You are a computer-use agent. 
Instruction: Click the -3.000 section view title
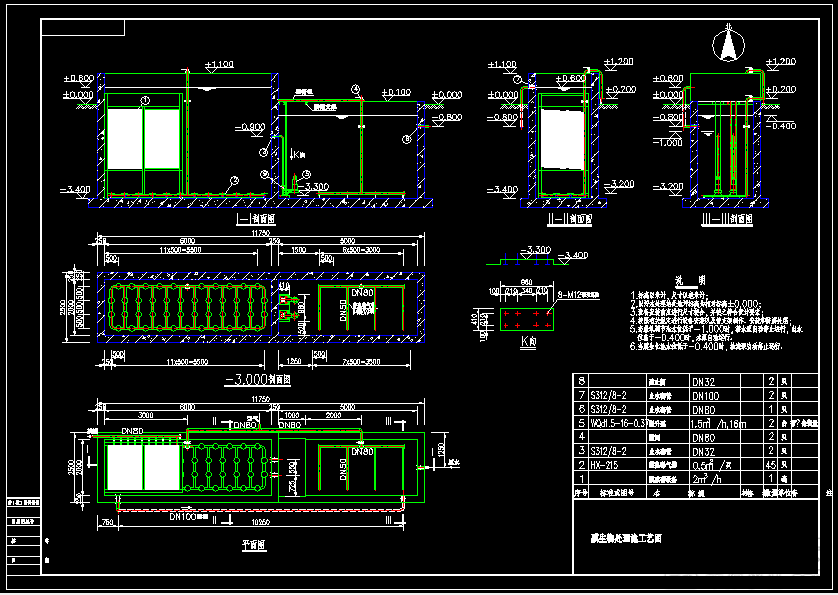click(x=258, y=380)
